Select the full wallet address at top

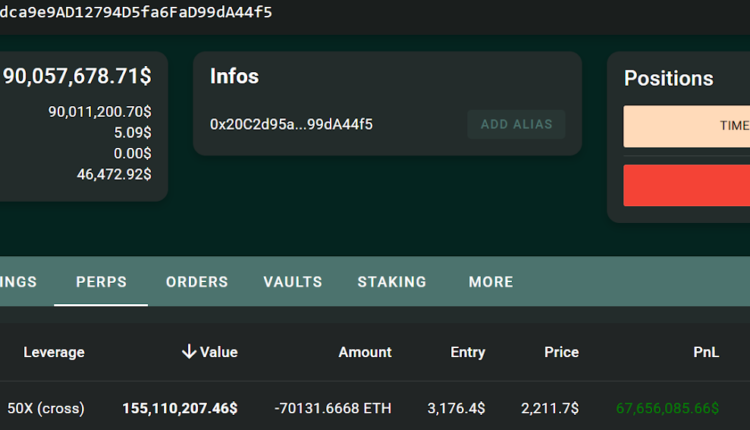tap(136, 12)
